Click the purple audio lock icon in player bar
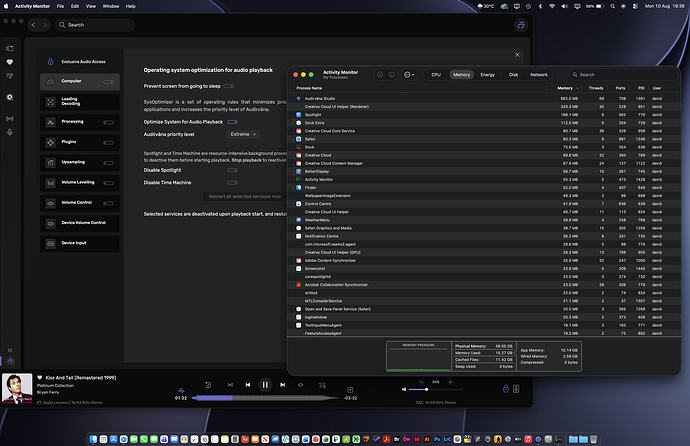 click(x=506, y=389)
